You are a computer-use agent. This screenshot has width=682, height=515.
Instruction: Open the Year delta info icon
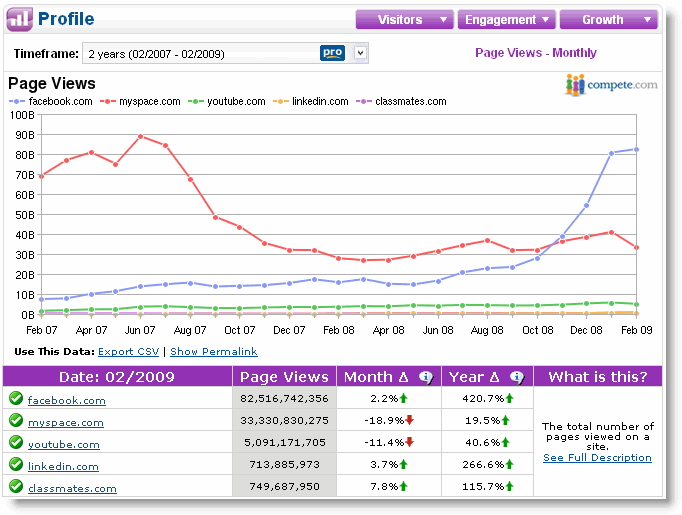[x=517, y=377]
